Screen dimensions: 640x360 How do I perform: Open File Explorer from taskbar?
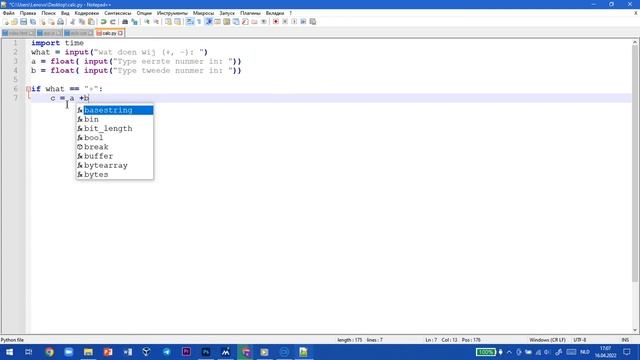pos(88,352)
